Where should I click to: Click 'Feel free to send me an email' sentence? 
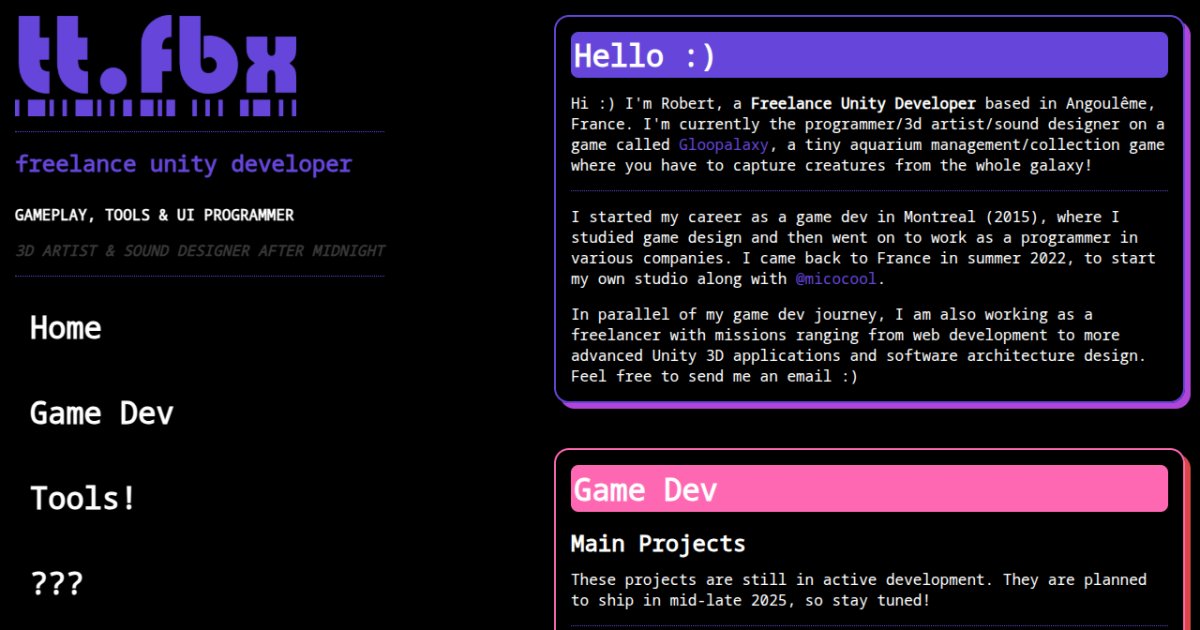click(x=714, y=376)
